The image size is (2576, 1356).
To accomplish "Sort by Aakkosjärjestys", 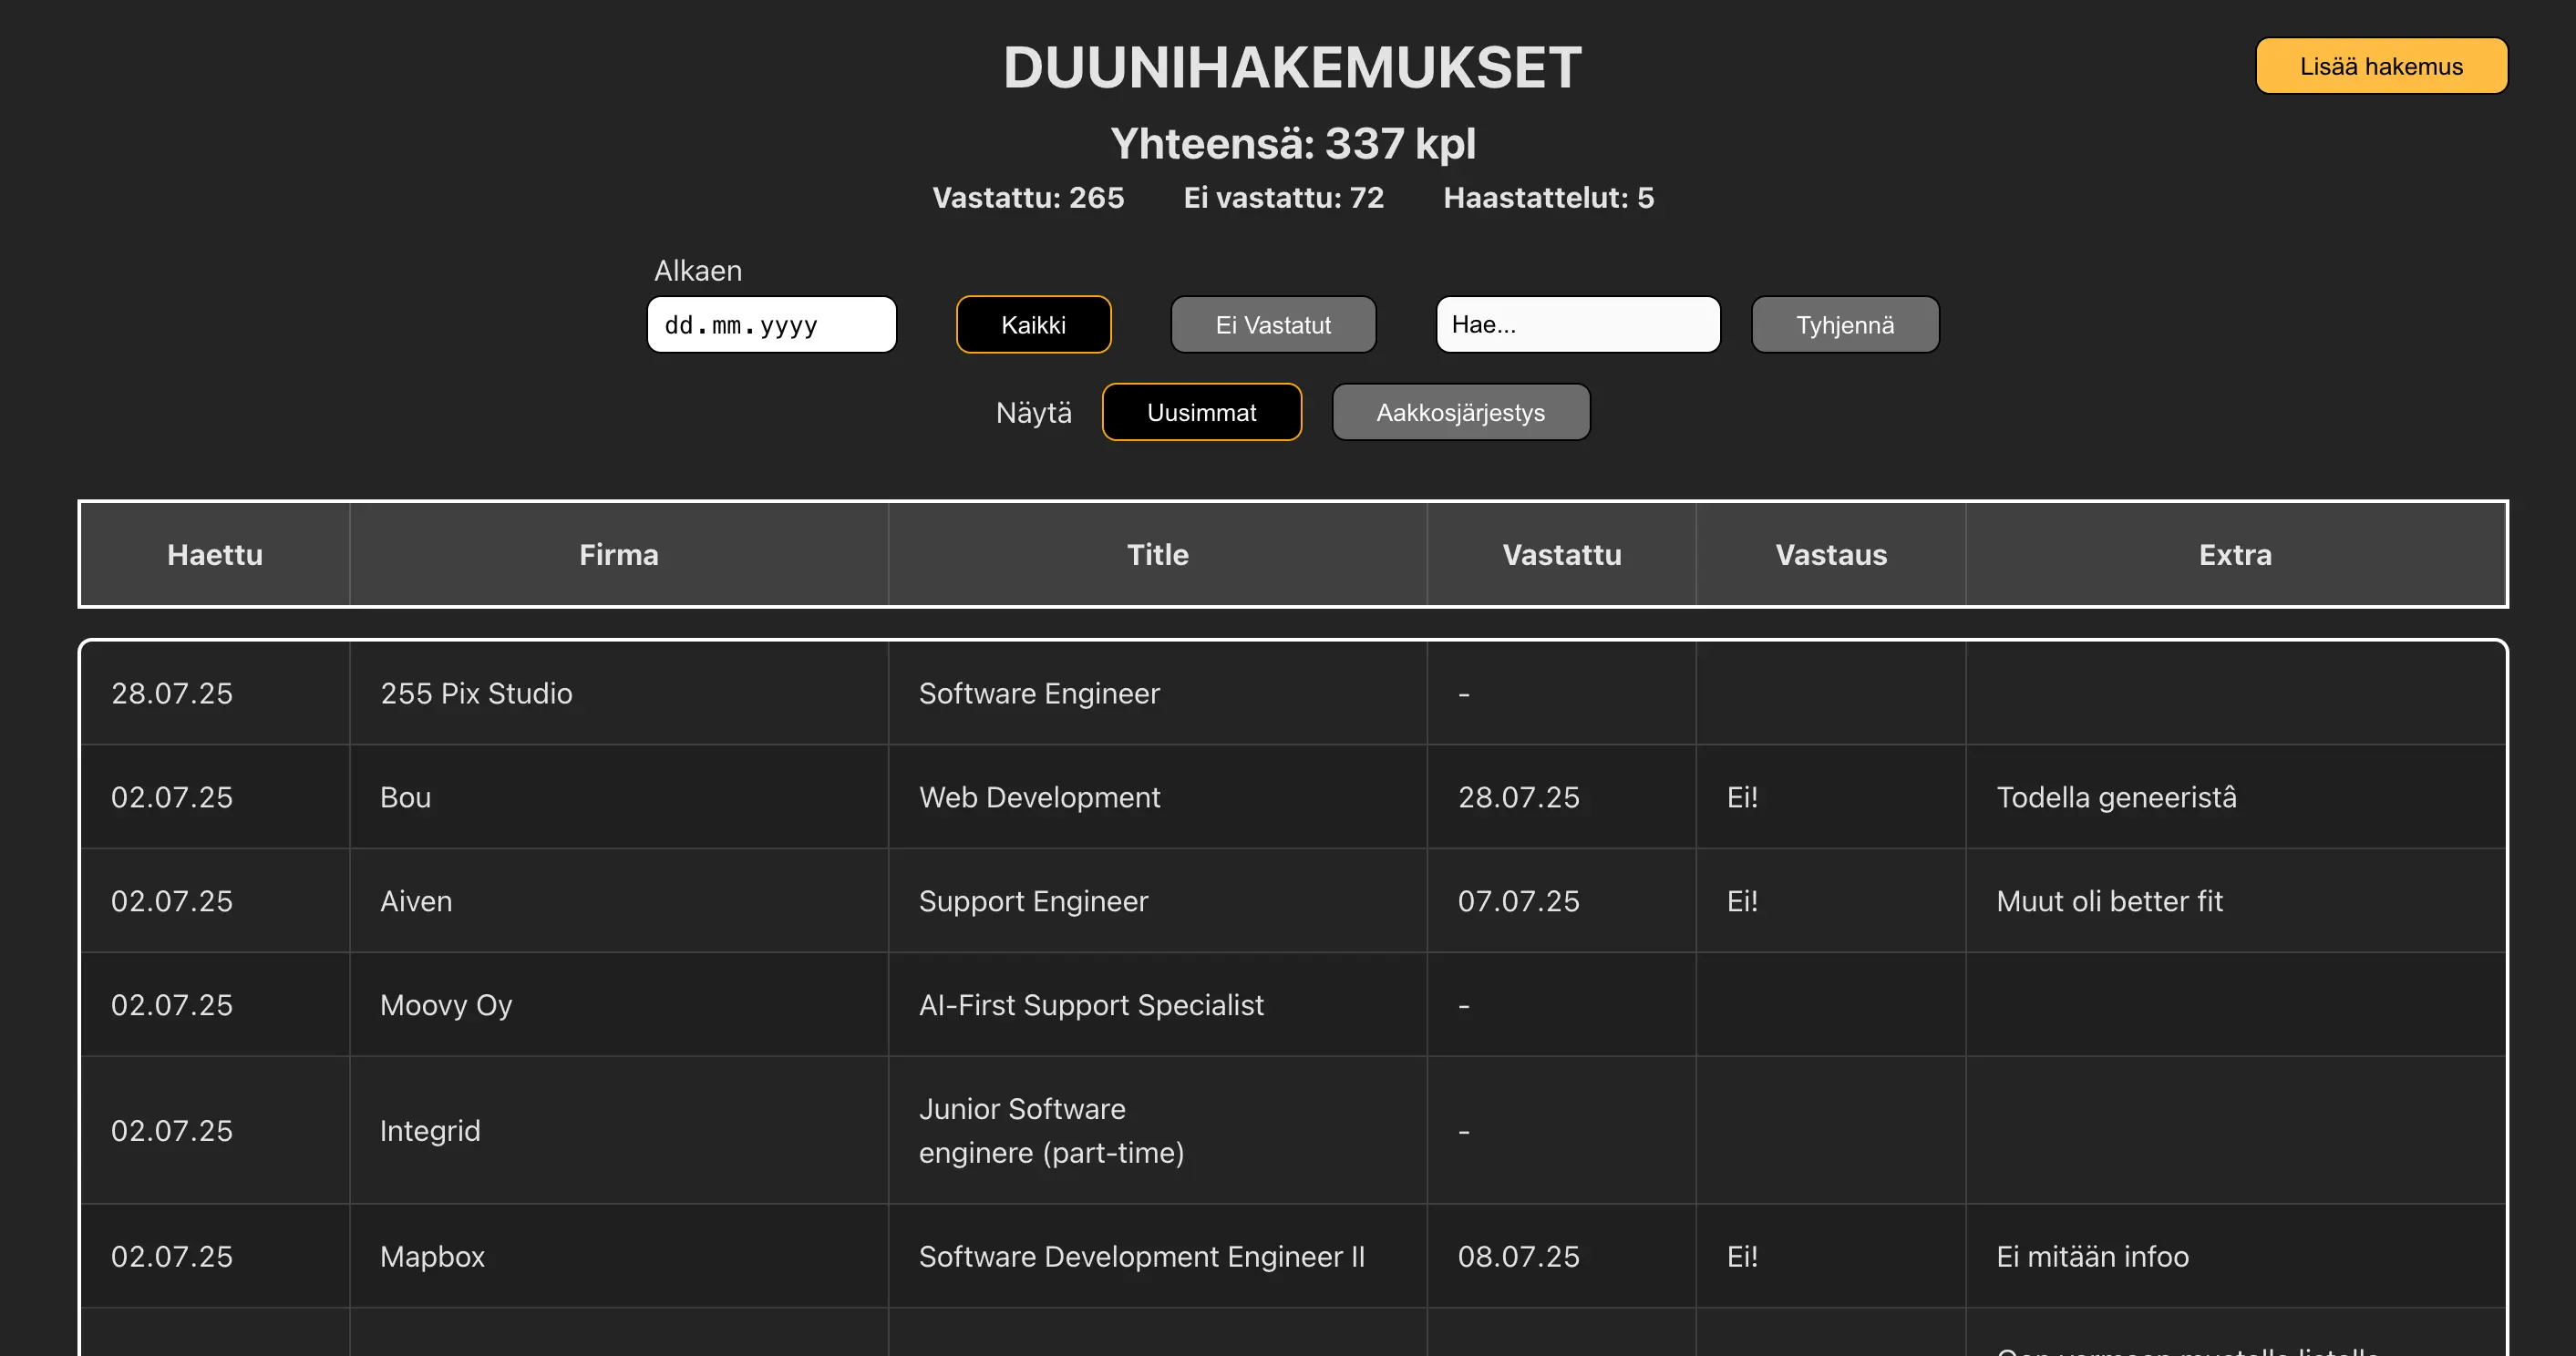I will (1460, 412).
